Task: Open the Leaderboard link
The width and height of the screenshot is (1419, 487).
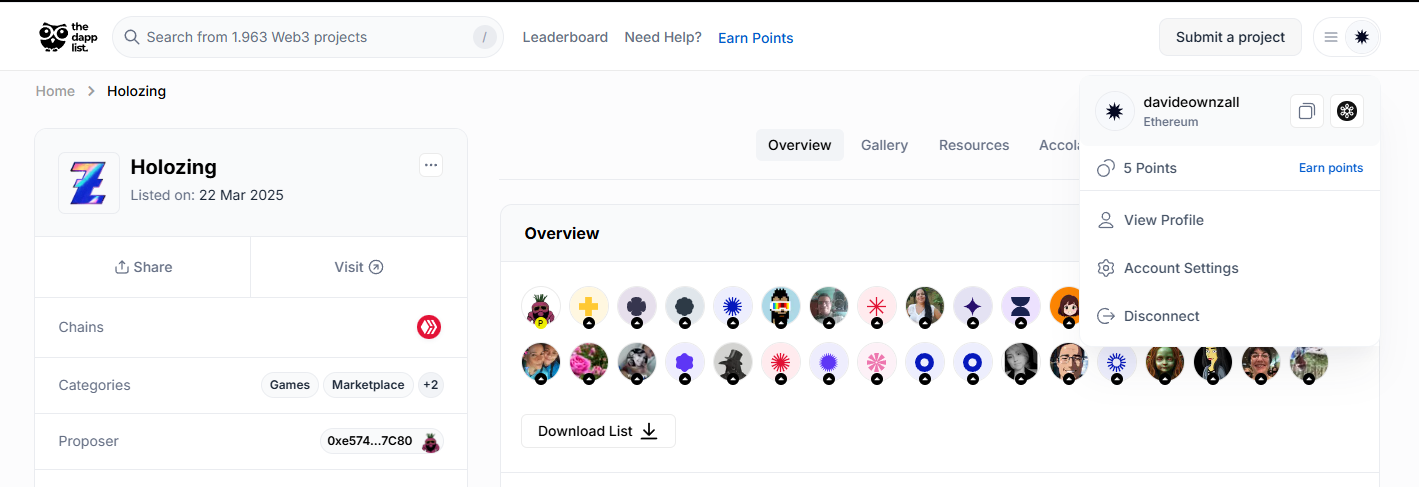Action: point(565,37)
